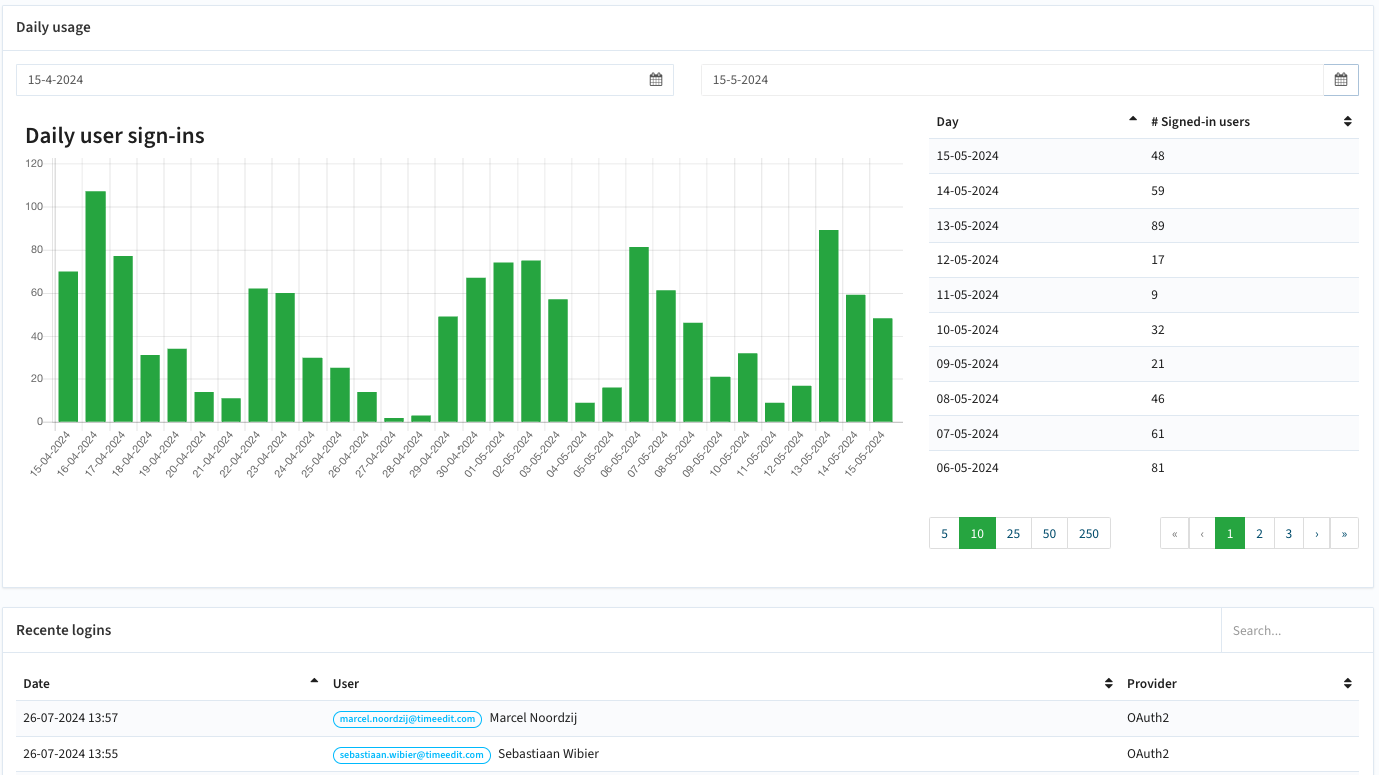Screen dimensions: 1379x775
Task: Click the 22-04-2024 bar in chart
Action: (x=258, y=355)
